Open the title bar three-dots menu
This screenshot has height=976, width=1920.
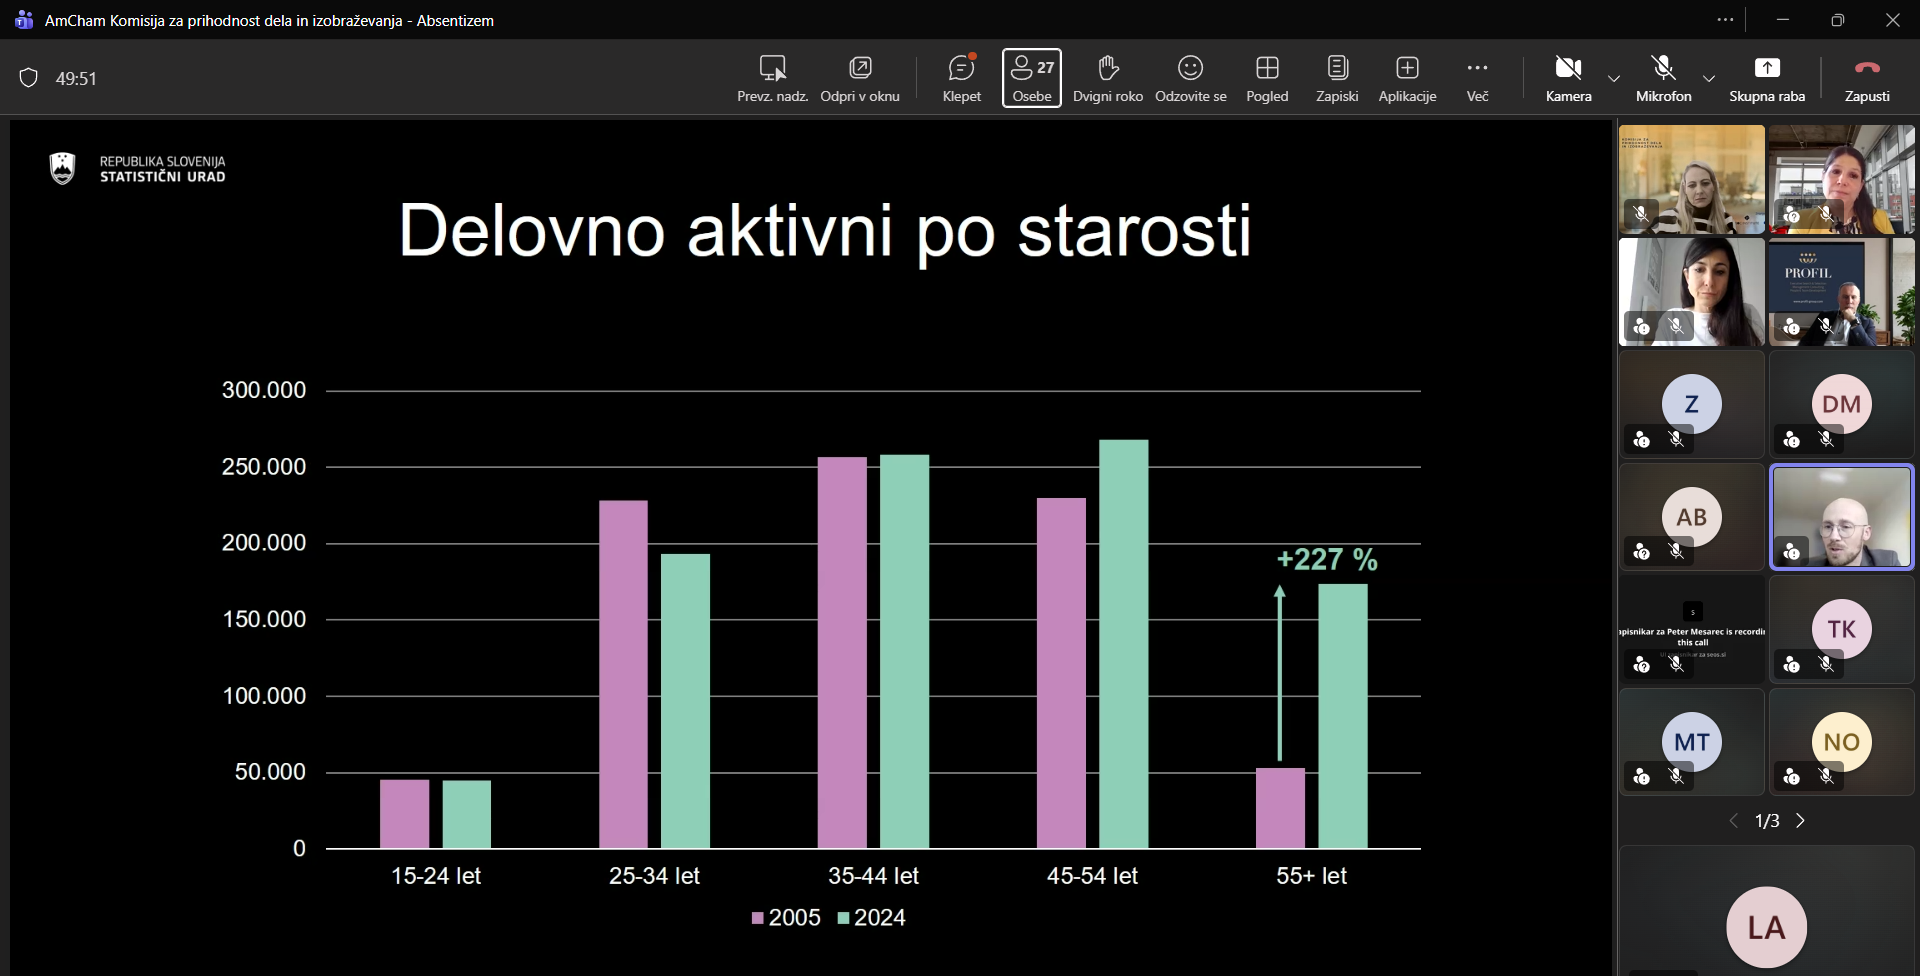1725,20
